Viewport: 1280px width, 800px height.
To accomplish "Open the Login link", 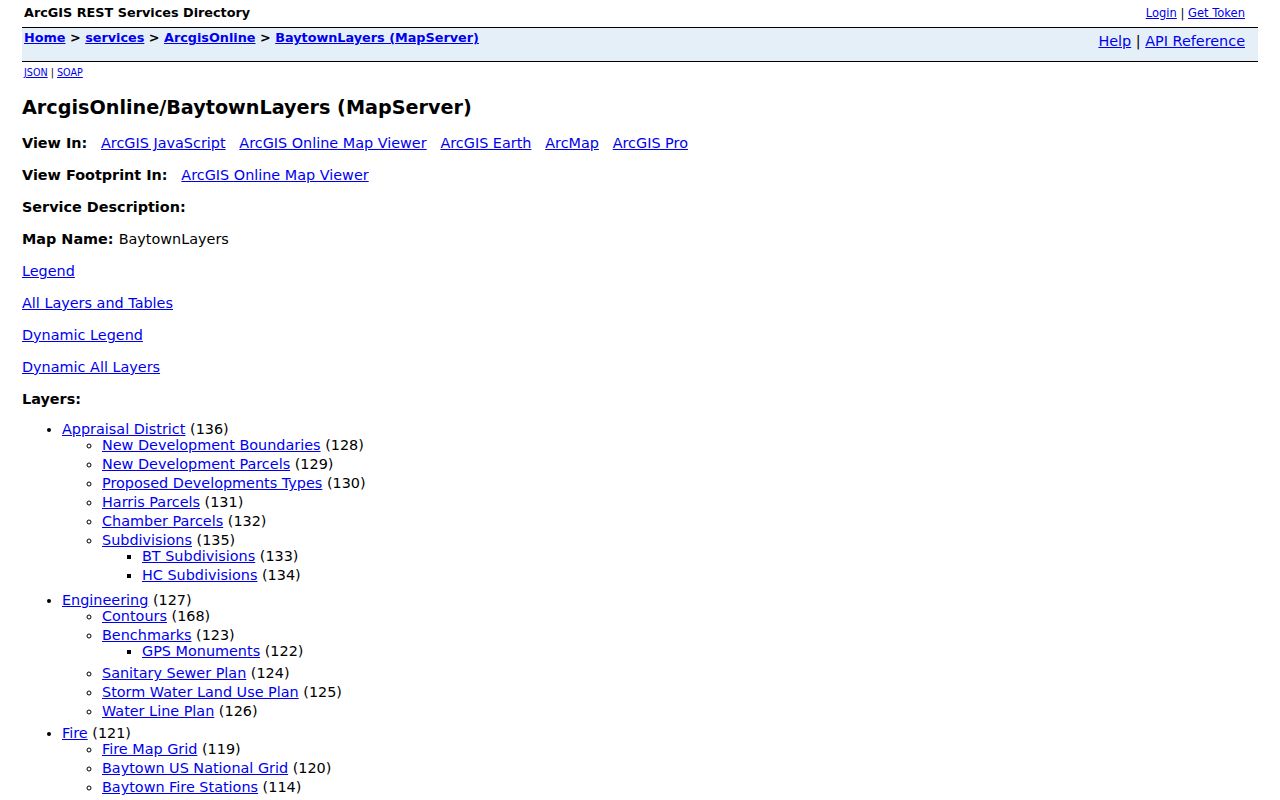I will (x=1161, y=13).
